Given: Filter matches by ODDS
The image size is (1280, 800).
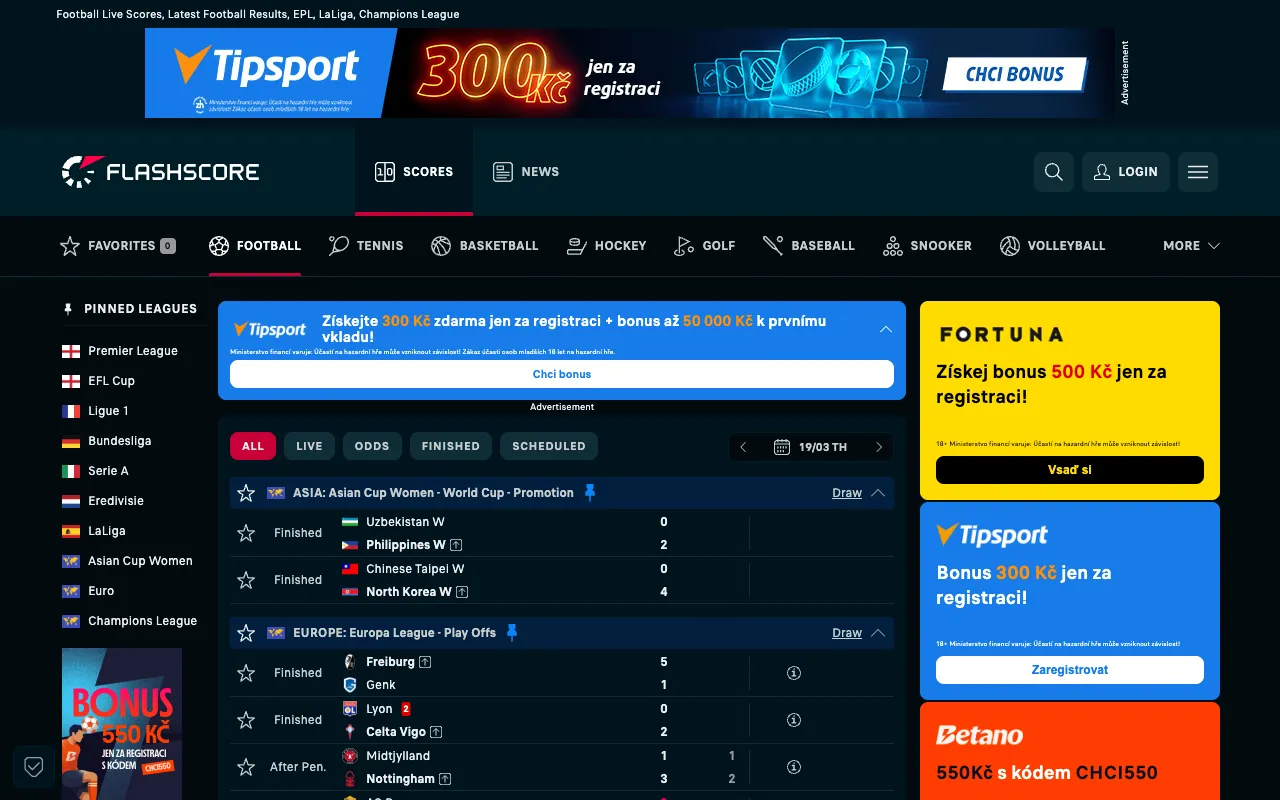Looking at the screenshot, I should click(x=372, y=446).
